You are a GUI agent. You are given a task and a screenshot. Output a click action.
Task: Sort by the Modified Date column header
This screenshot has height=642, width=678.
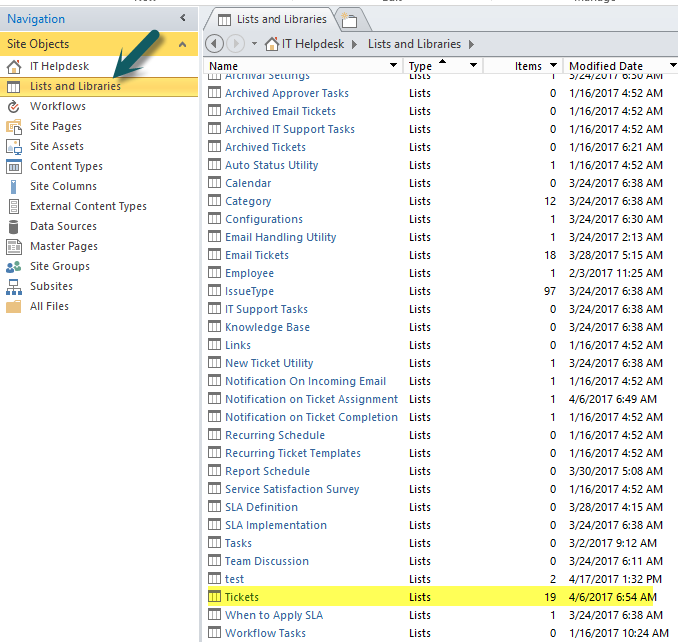605,66
